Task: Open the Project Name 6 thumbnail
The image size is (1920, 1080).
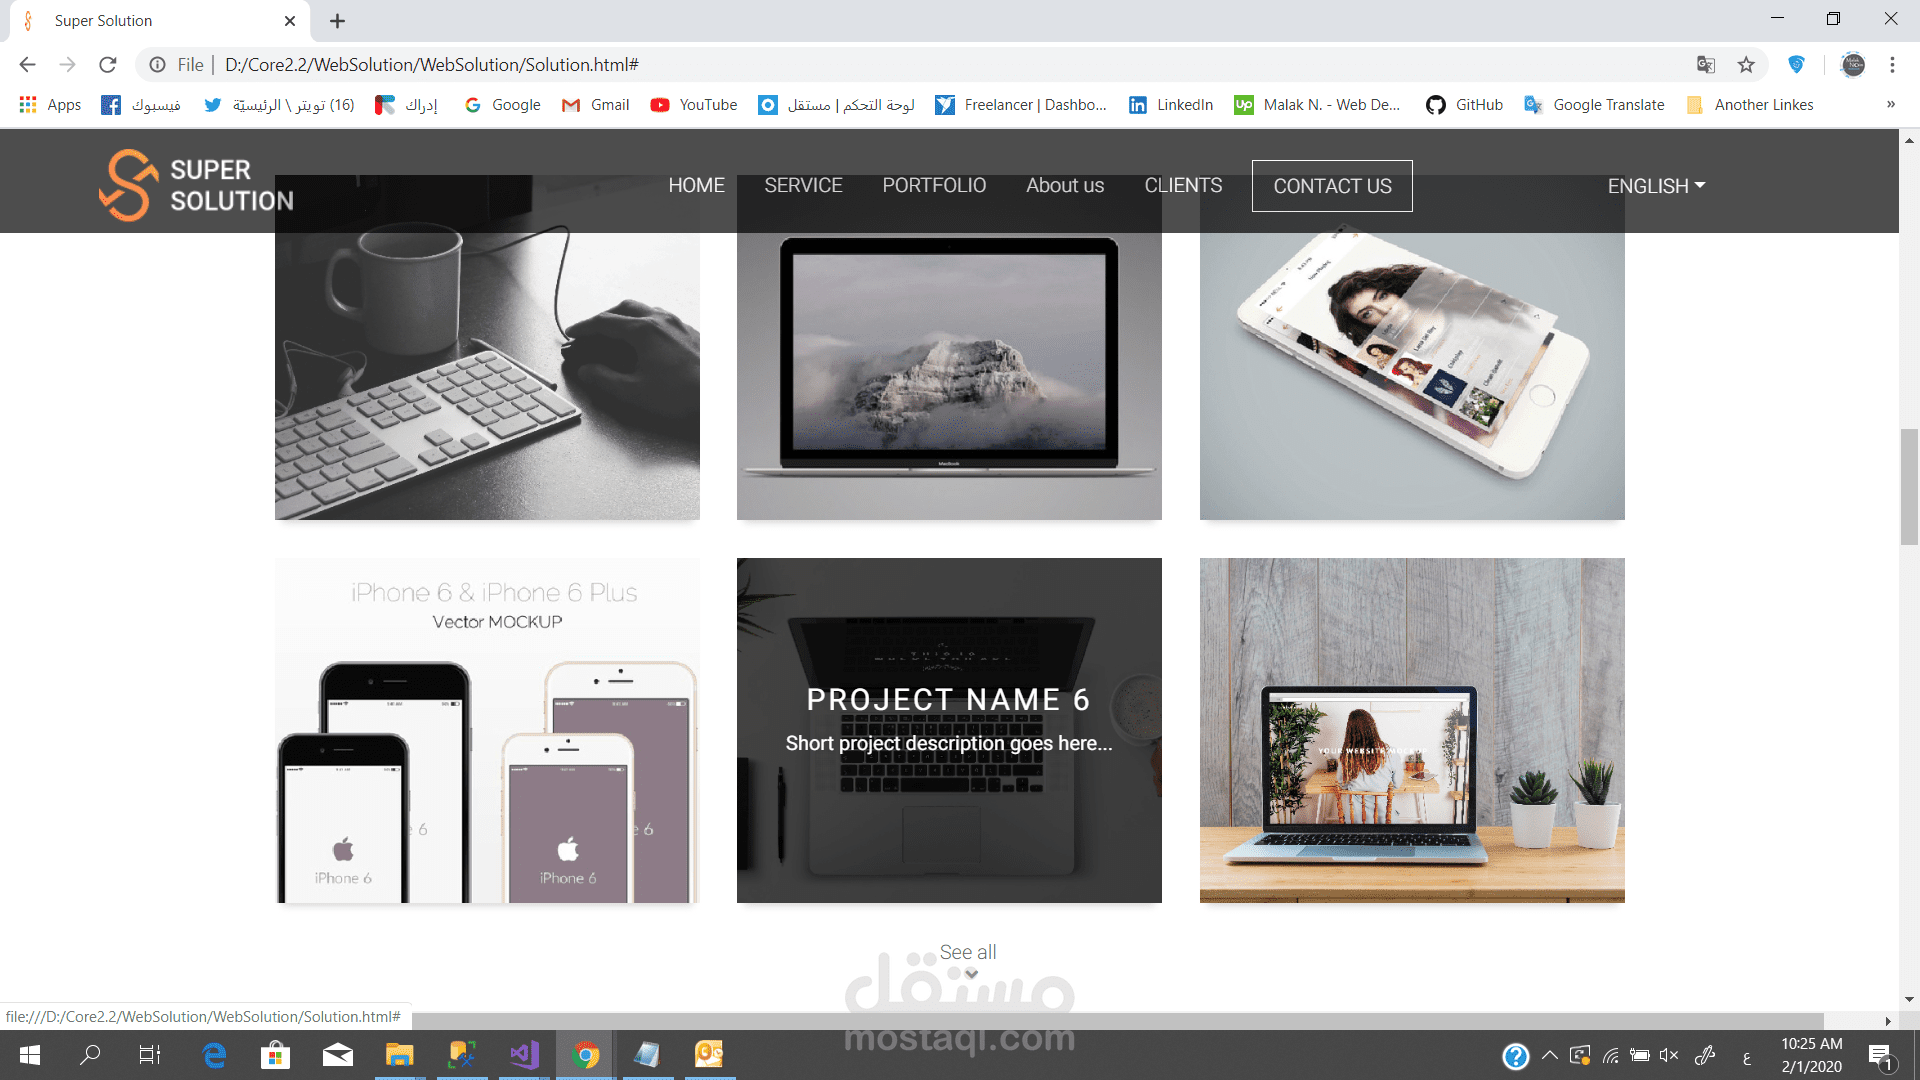Action: pos(949,730)
